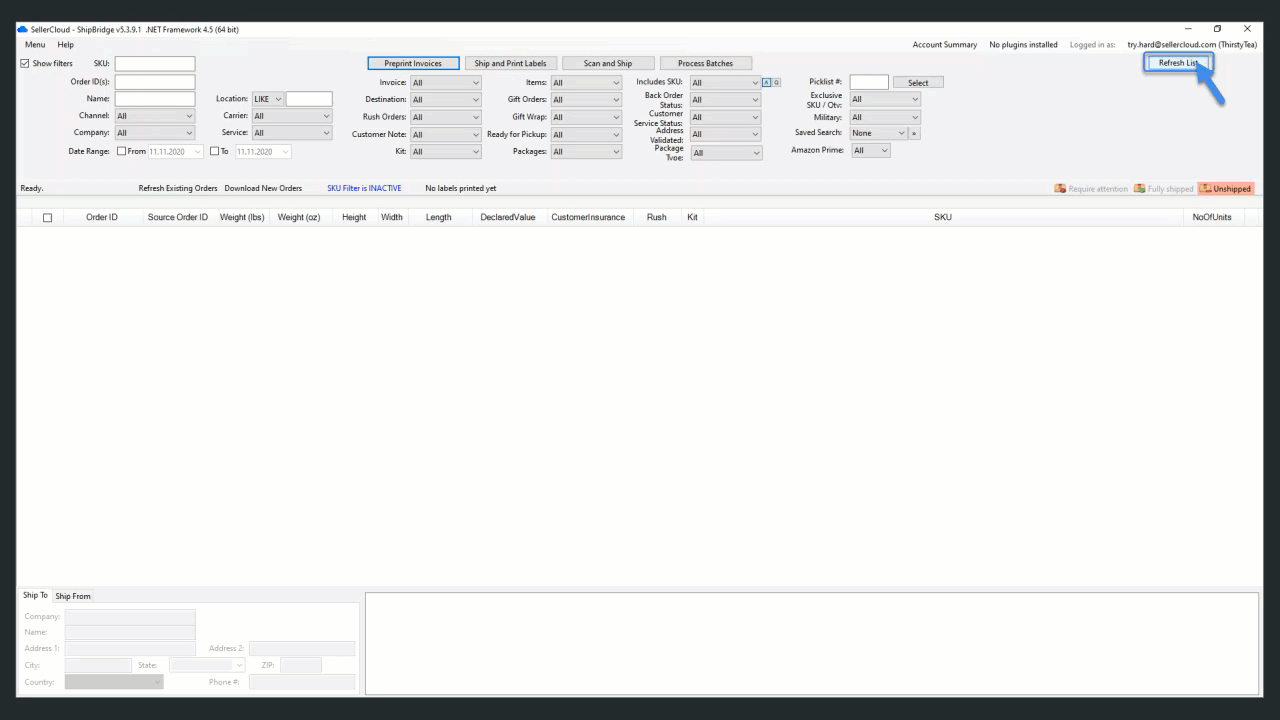Open the Military dropdown
1280x720 pixels.
coord(885,117)
